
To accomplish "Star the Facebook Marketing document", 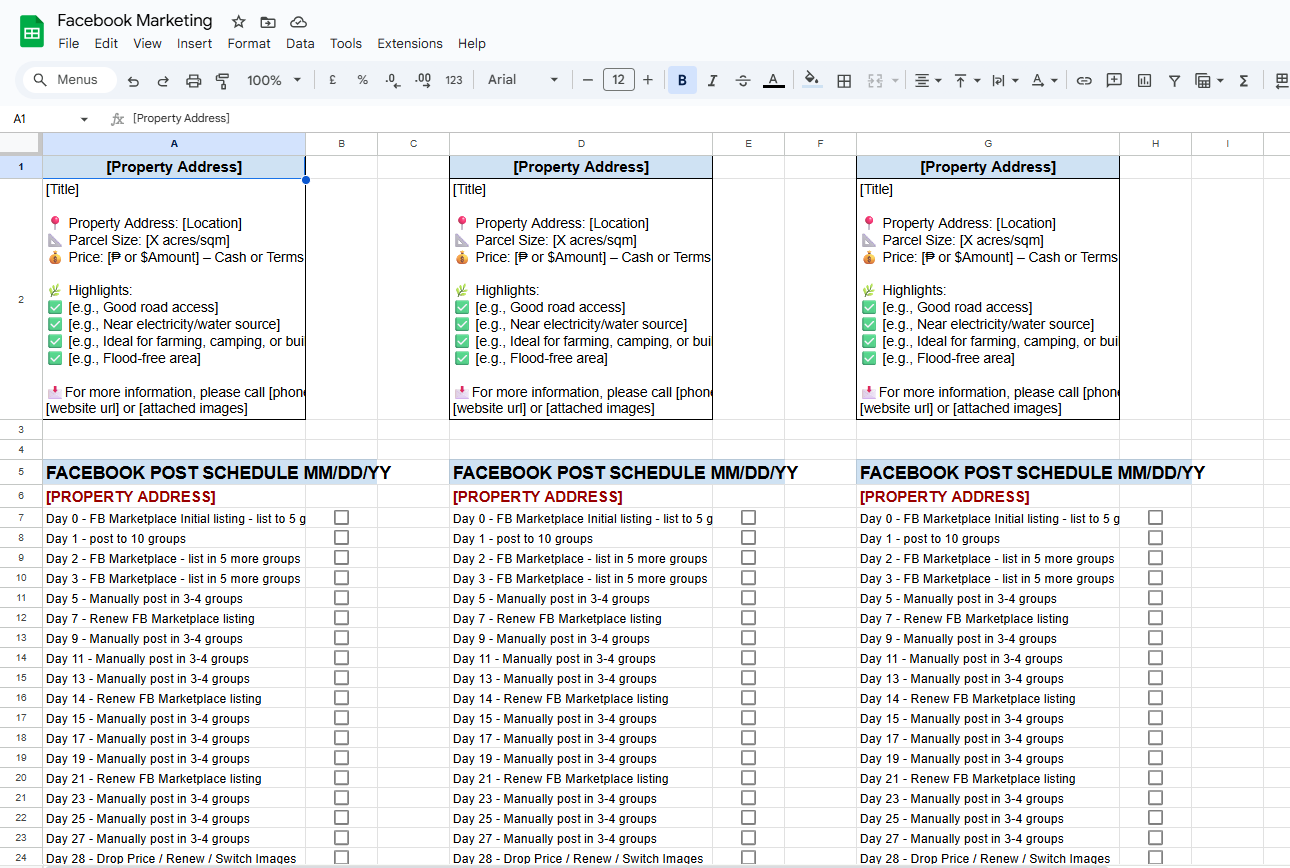I will coord(238,22).
